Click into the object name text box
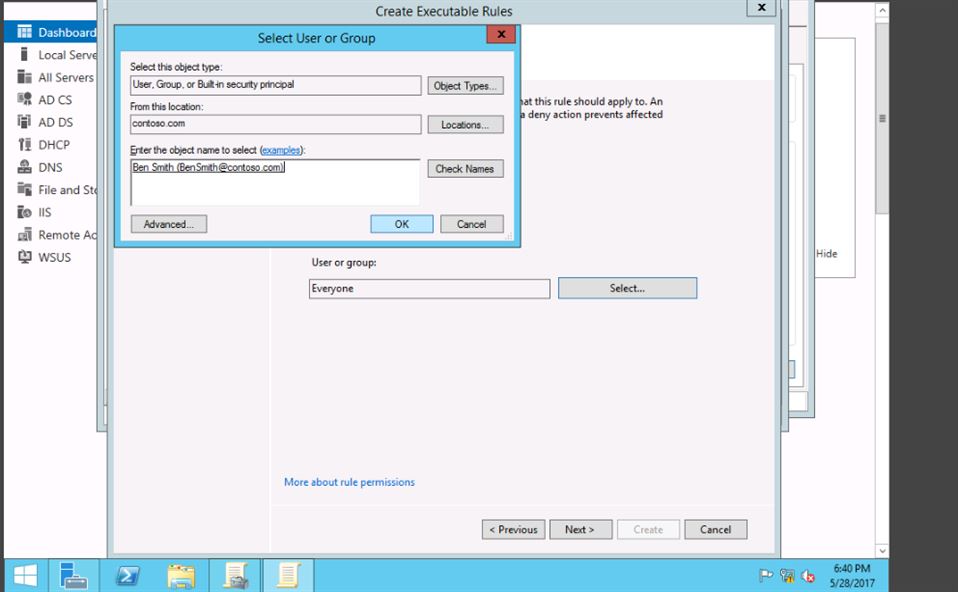This screenshot has width=958, height=592. coord(276,182)
